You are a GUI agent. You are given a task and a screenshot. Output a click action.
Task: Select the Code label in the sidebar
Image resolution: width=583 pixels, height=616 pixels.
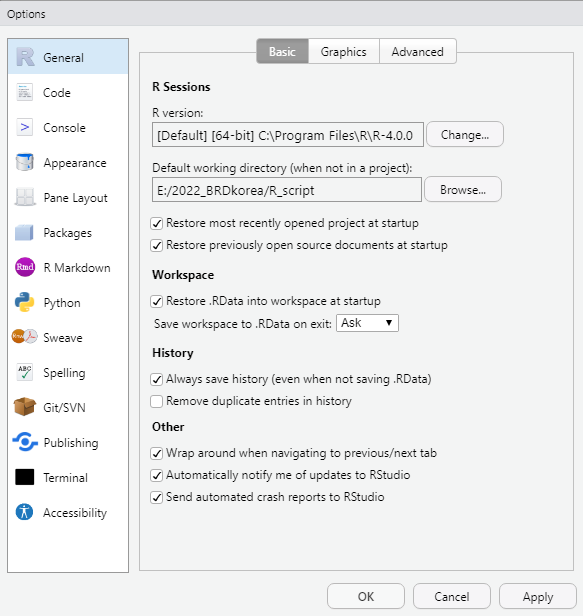(x=57, y=93)
